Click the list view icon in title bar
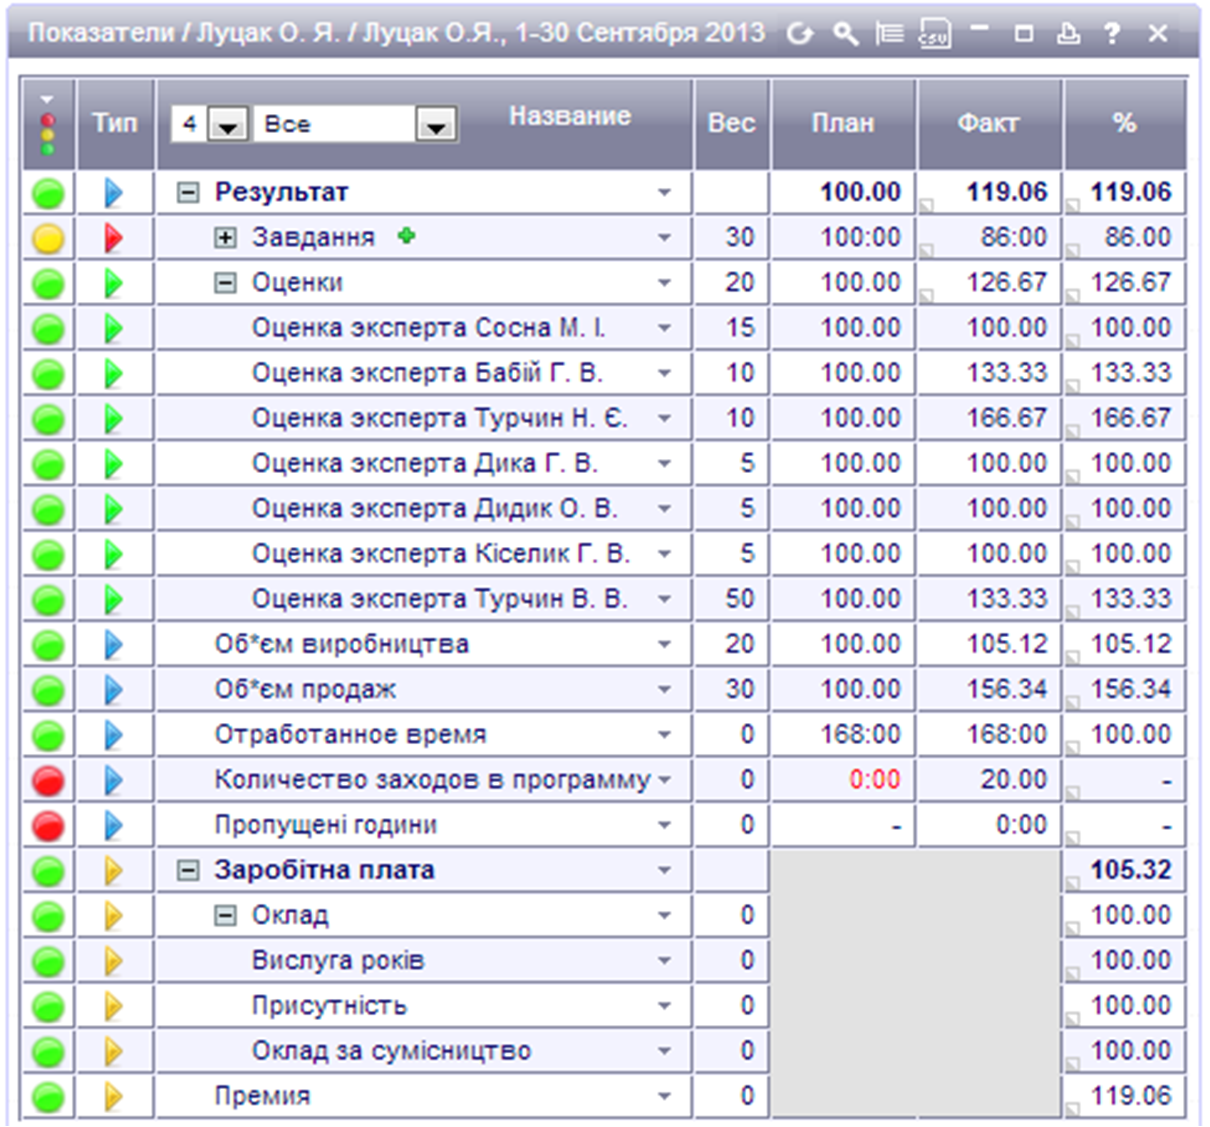This screenshot has width=1210, height=1127. [x=889, y=34]
